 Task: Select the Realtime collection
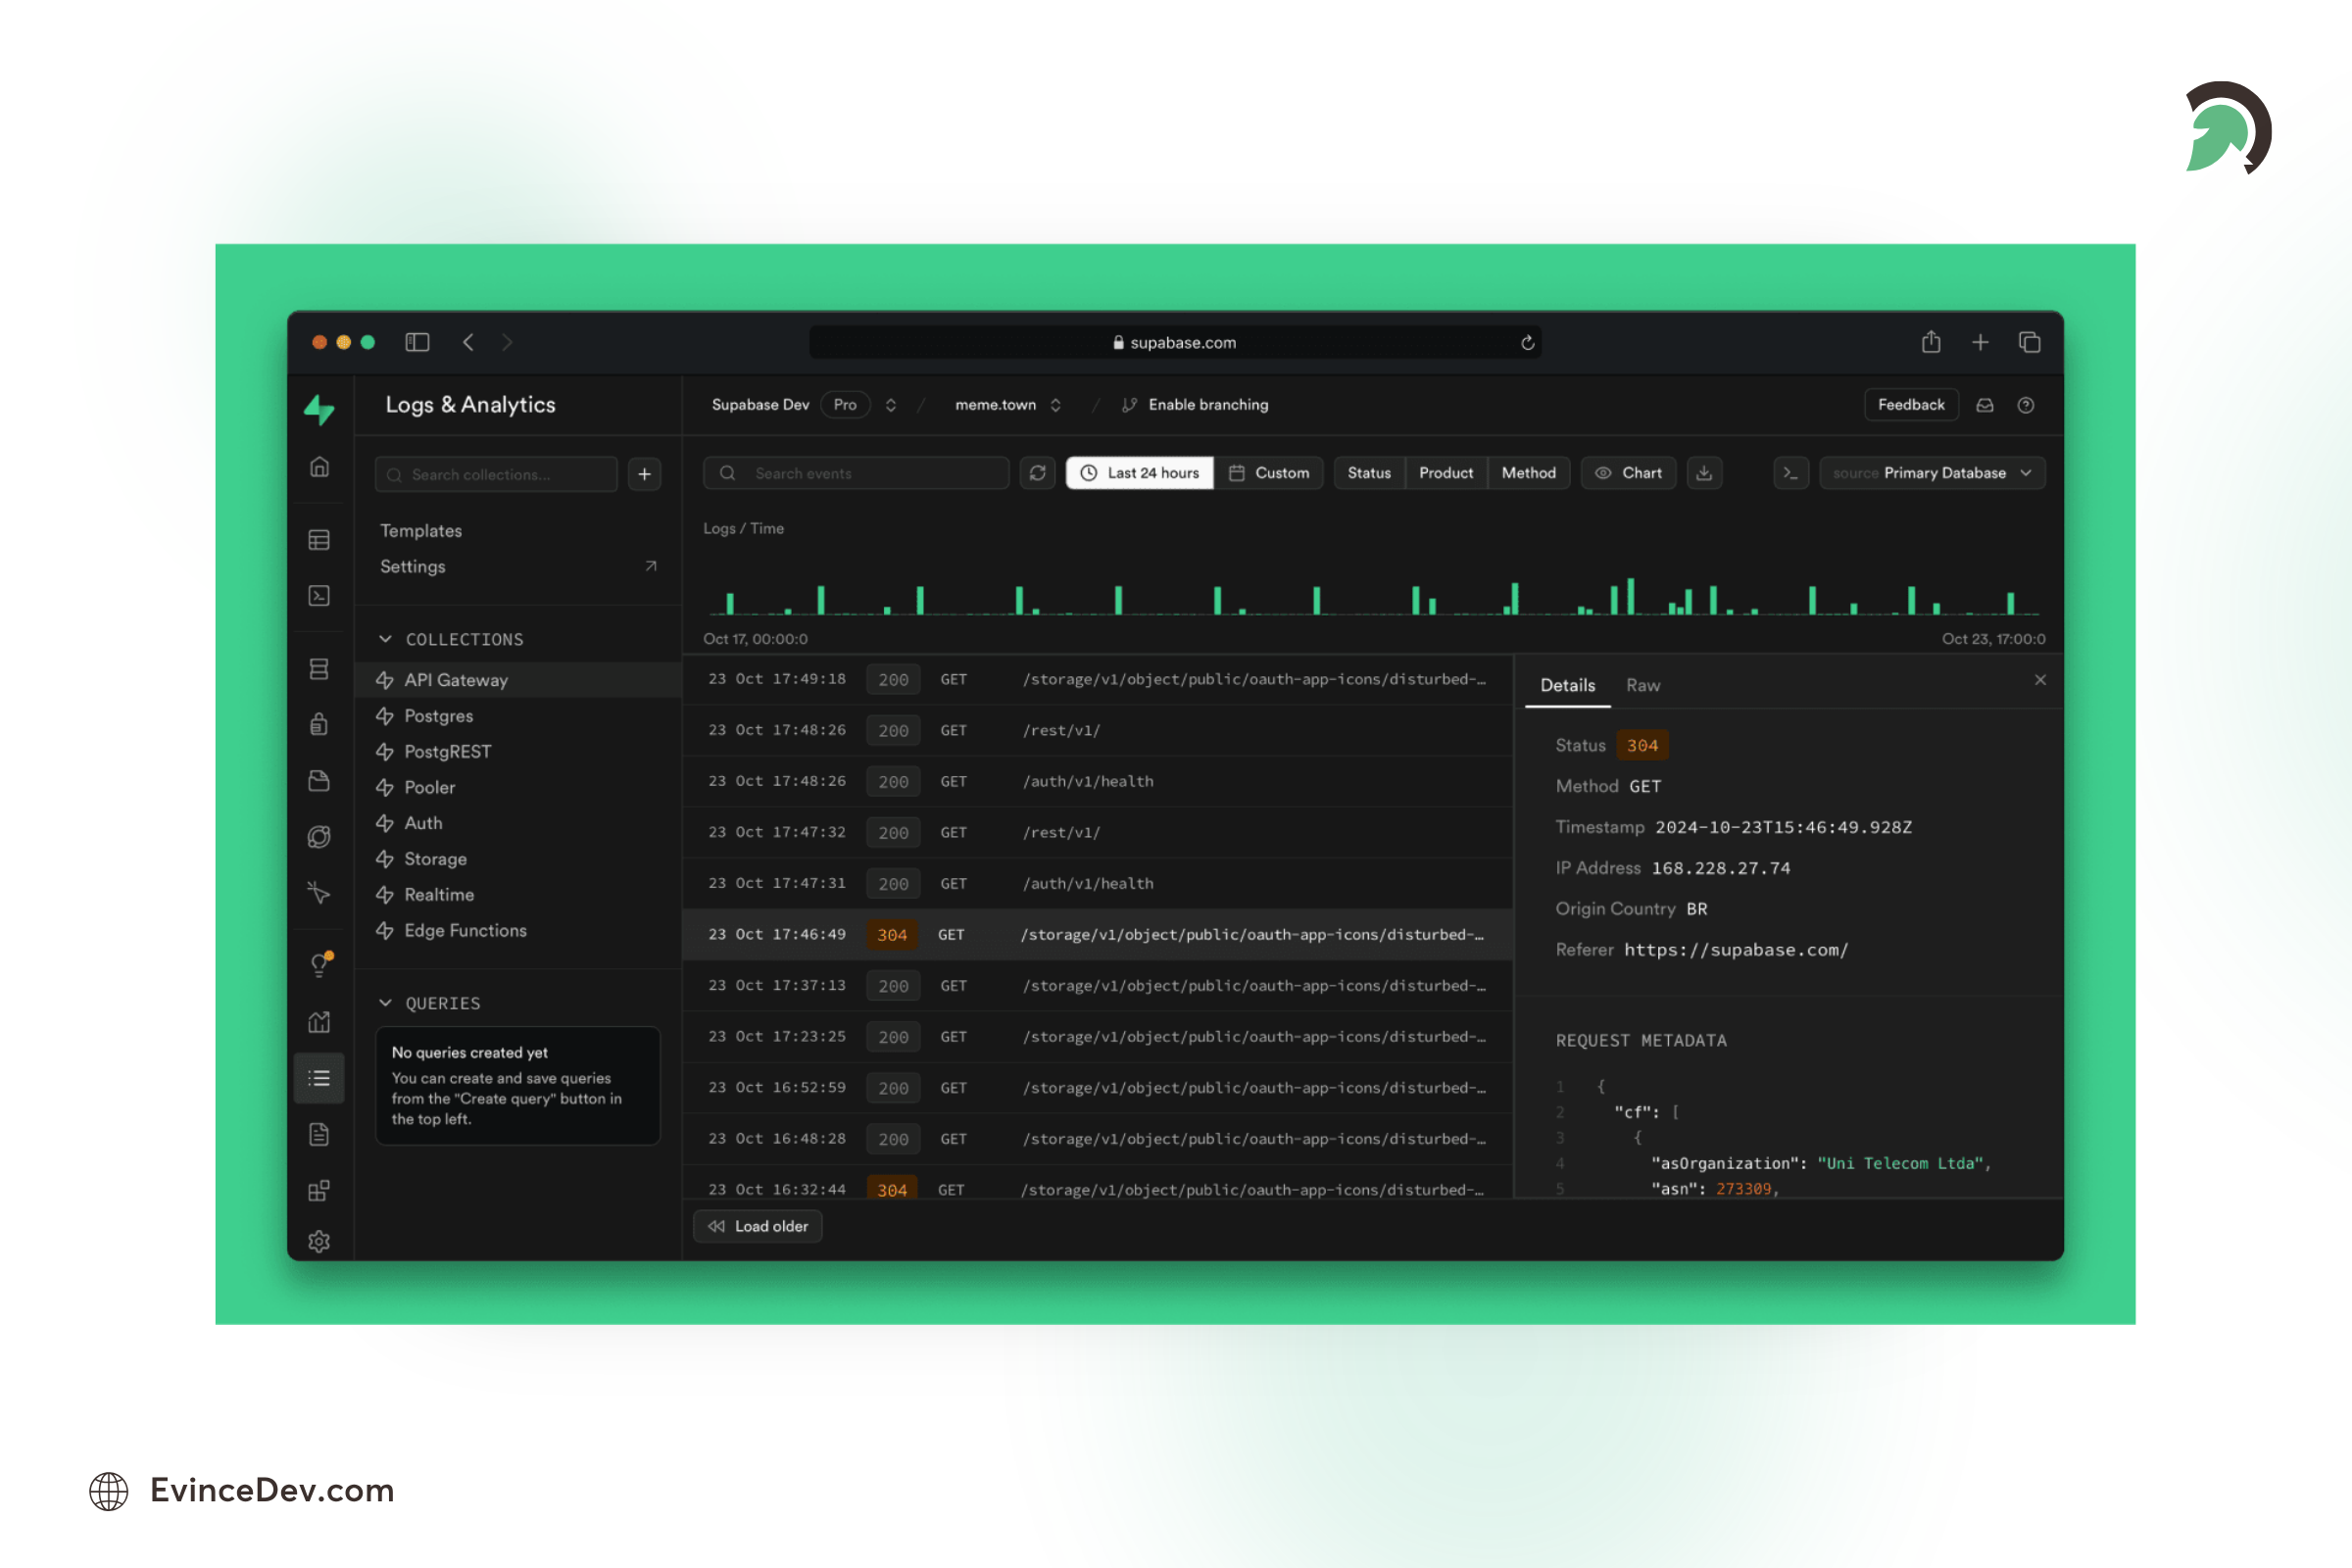(x=518, y=895)
